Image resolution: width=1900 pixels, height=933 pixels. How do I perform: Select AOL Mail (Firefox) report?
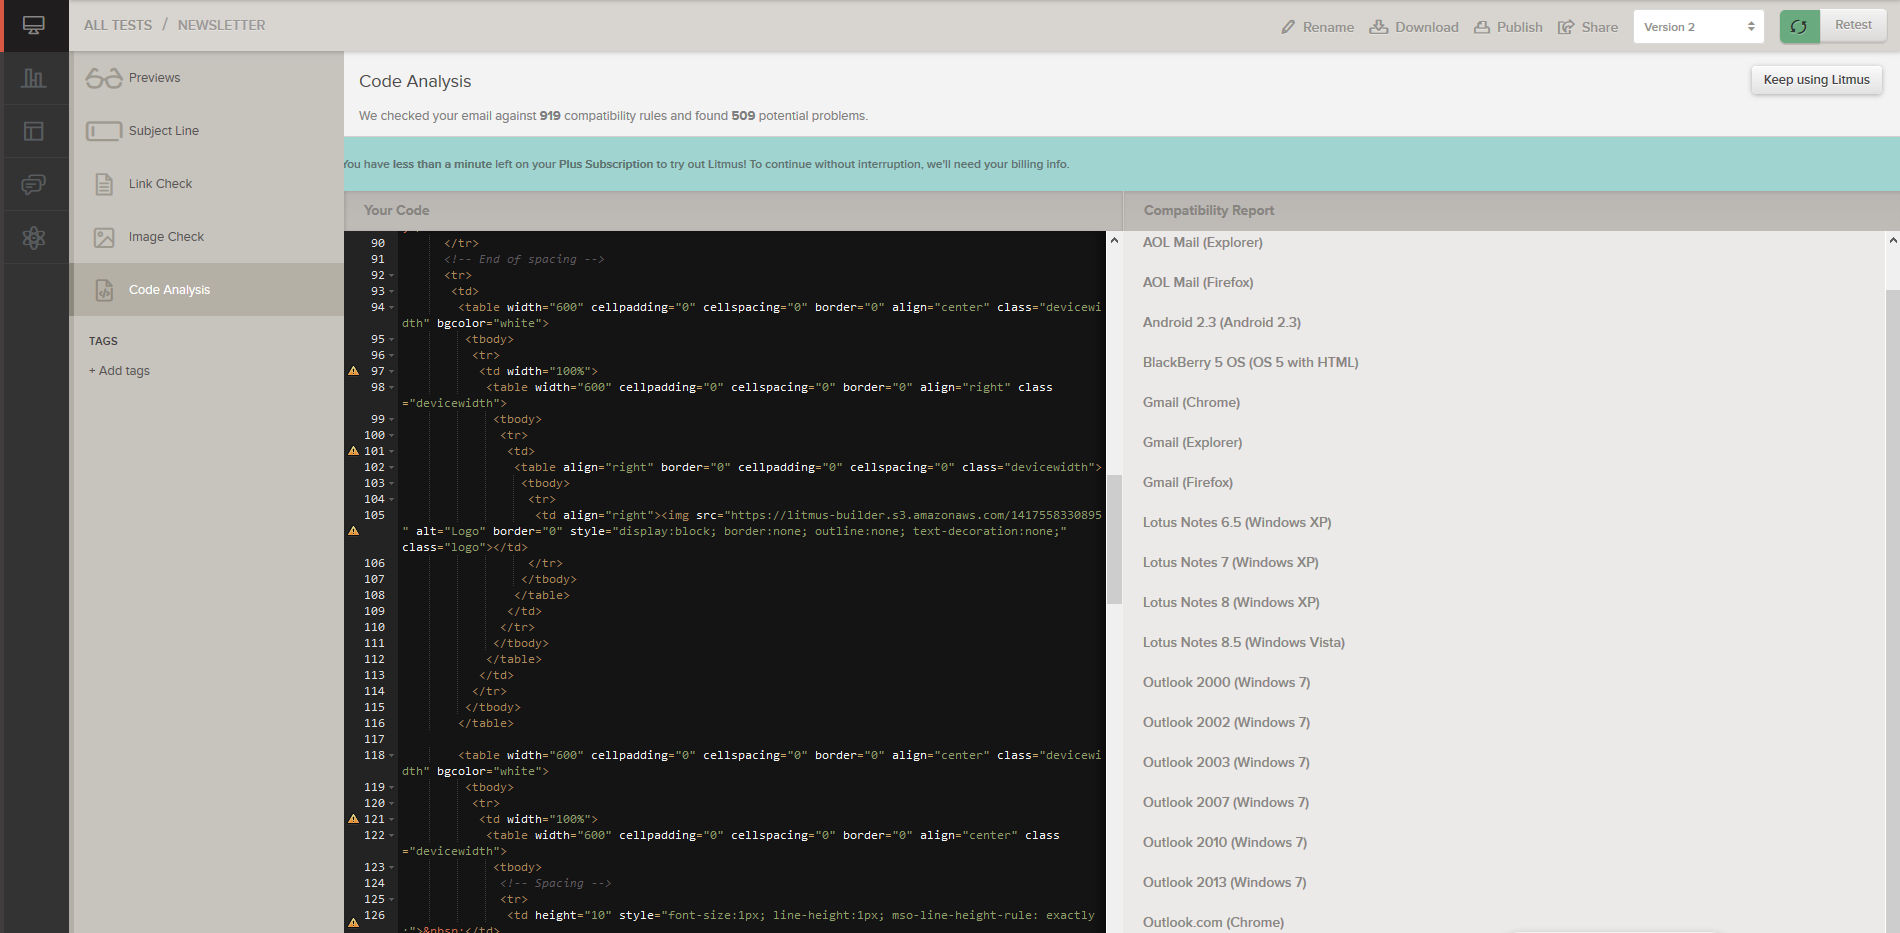click(x=1198, y=283)
